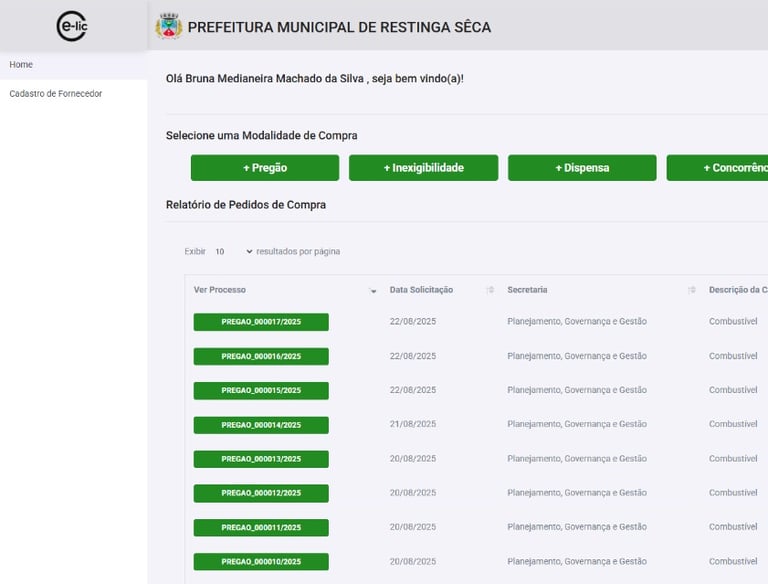The height and width of the screenshot is (584, 768).
Task: Sort by Ver Processo column arrow
Action: tap(373, 291)
